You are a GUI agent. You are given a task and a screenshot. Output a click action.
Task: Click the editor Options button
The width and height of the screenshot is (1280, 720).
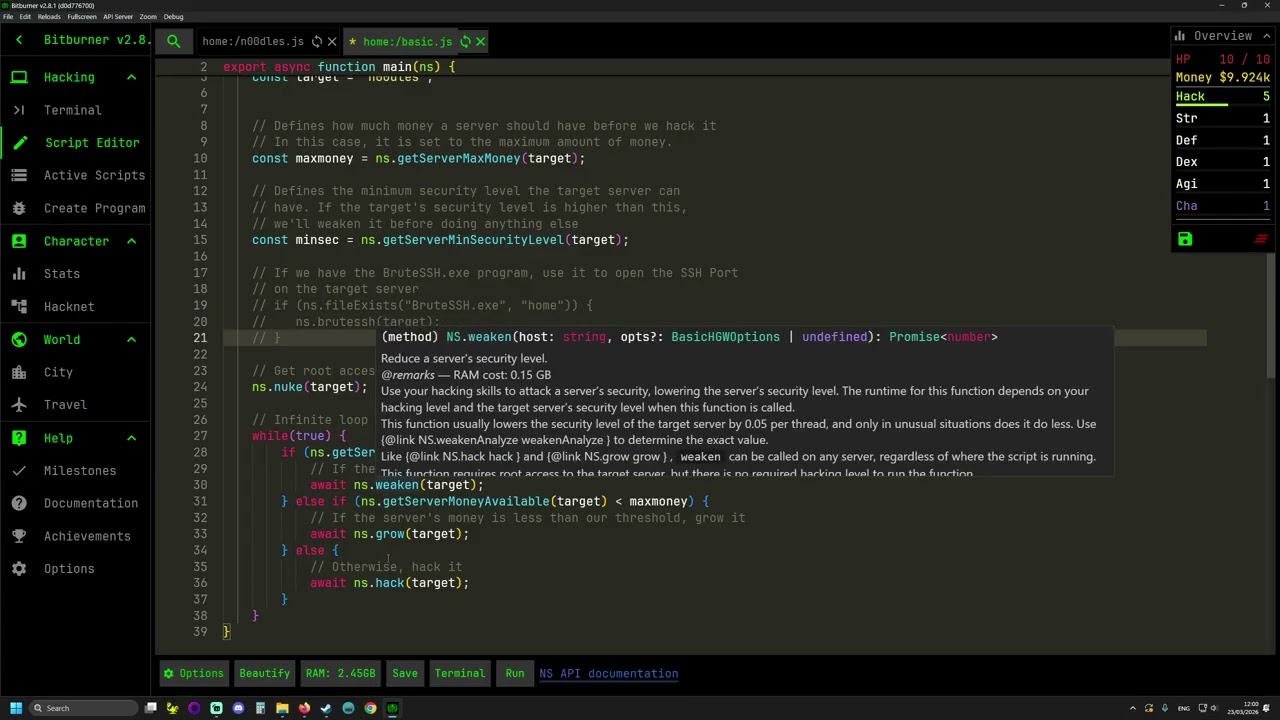click(x=194, y=673)
